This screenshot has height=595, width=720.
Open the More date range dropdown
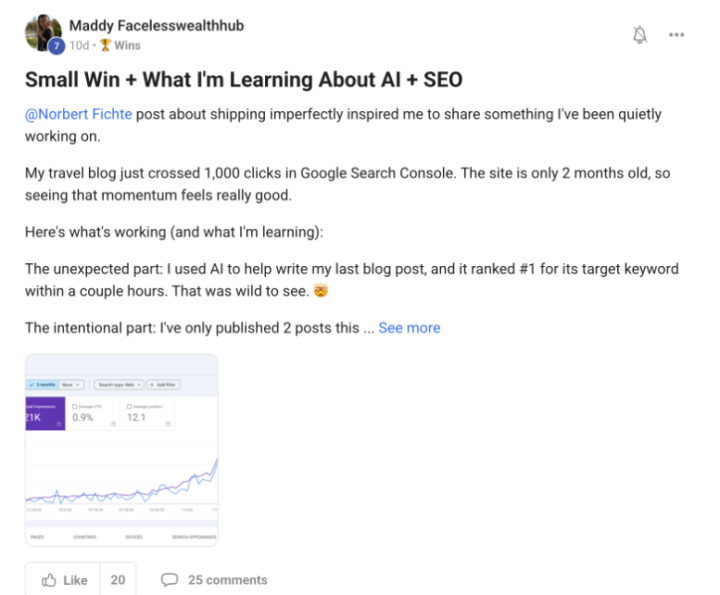click(x=71, y=383)
